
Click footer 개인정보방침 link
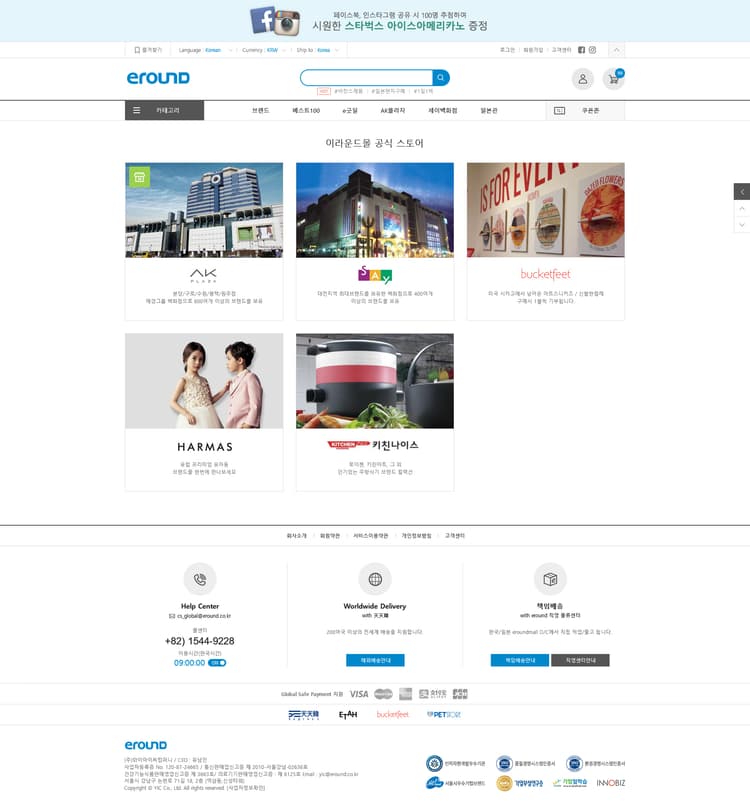point(416,536)
